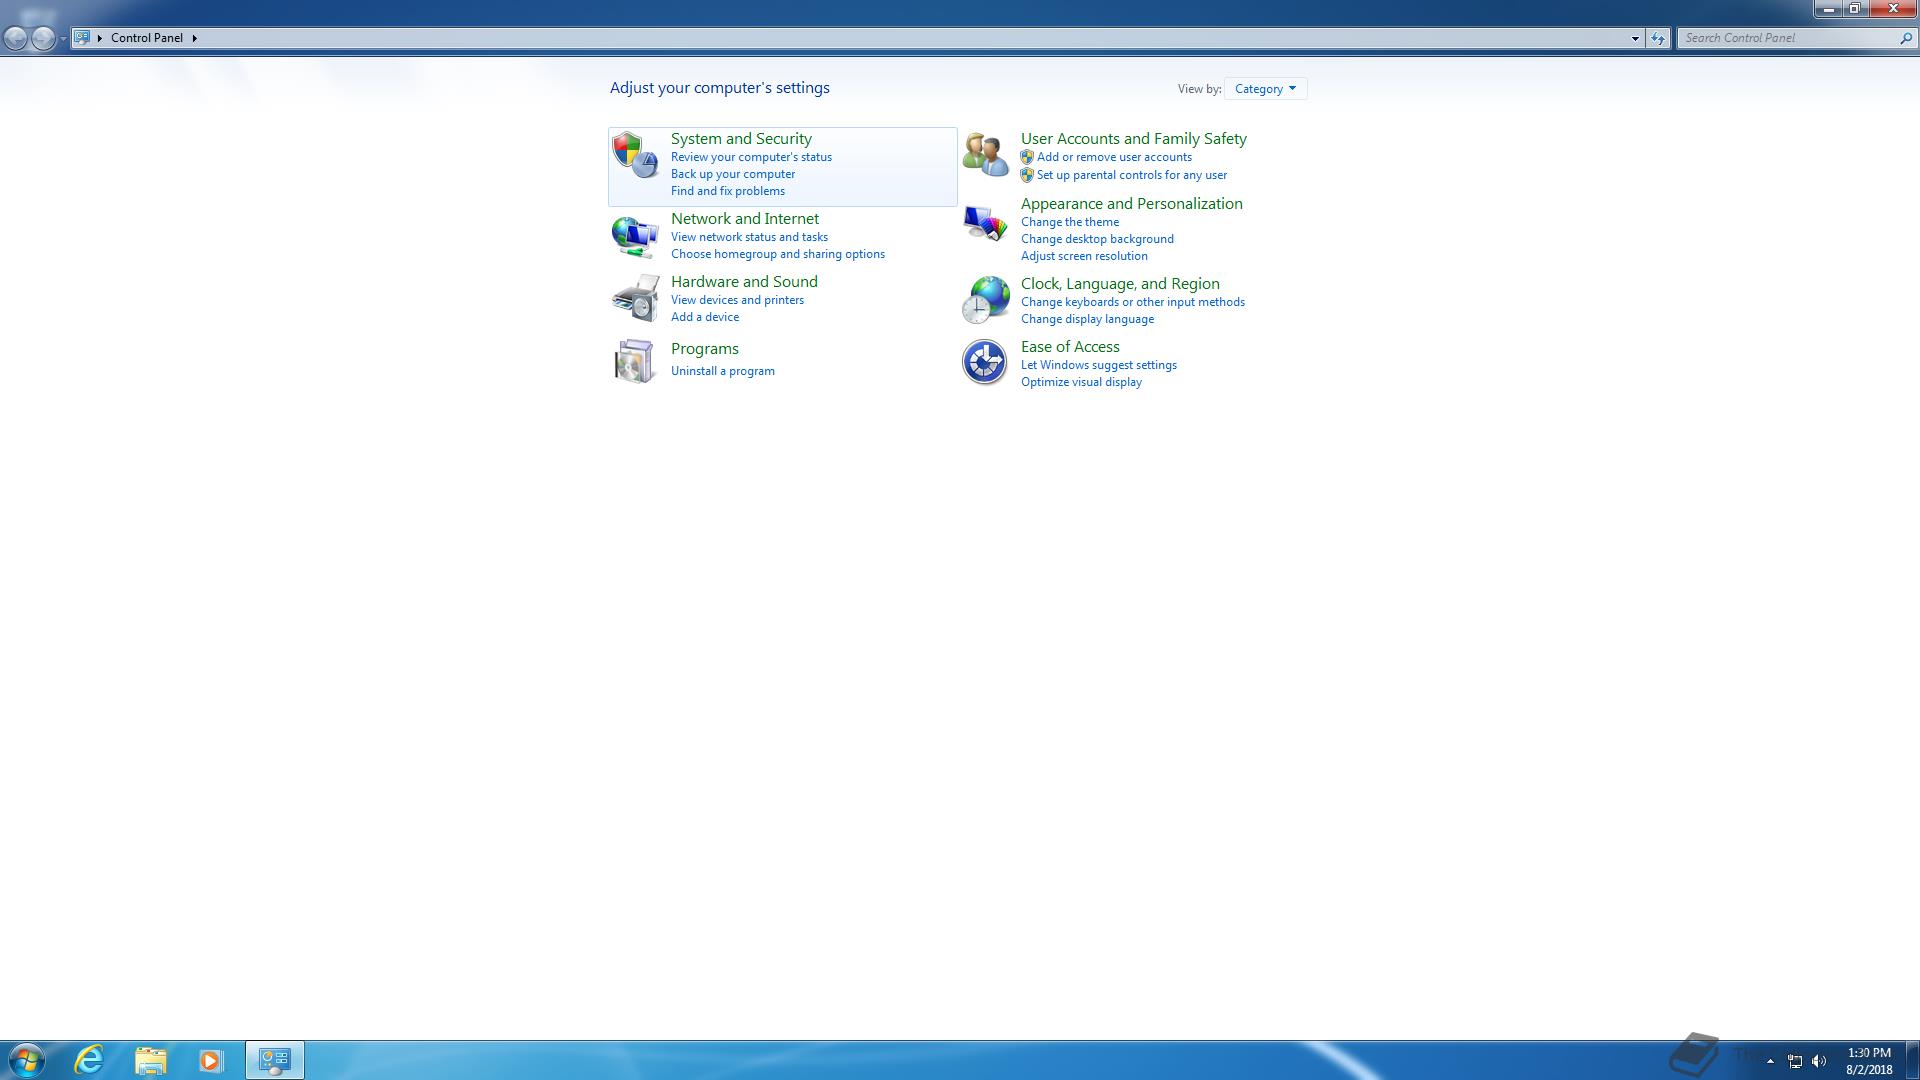Expand the arrow after Control Panel breadcrumb
This screenshot has width=1920, height=1080.
[194, 38]
